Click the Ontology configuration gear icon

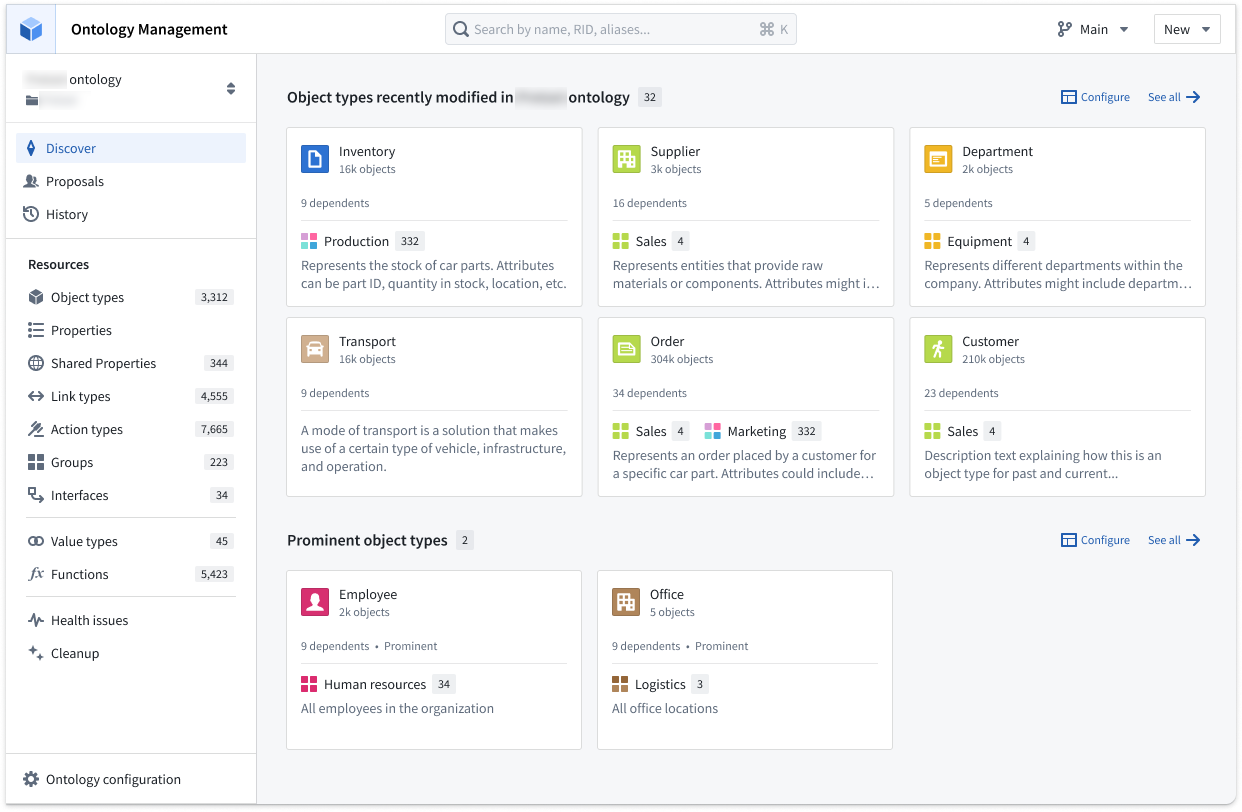[x=31, y=779]
